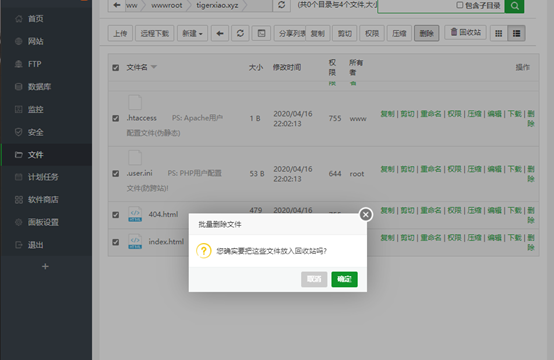Click the wwwroot path segment
This screenshot has height=360, width=554.
tap(167, 5)
